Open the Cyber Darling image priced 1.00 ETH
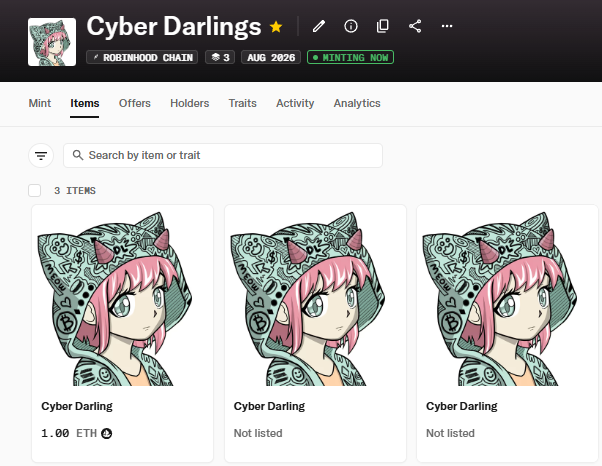602x466 pixels. tap(122, 299)
